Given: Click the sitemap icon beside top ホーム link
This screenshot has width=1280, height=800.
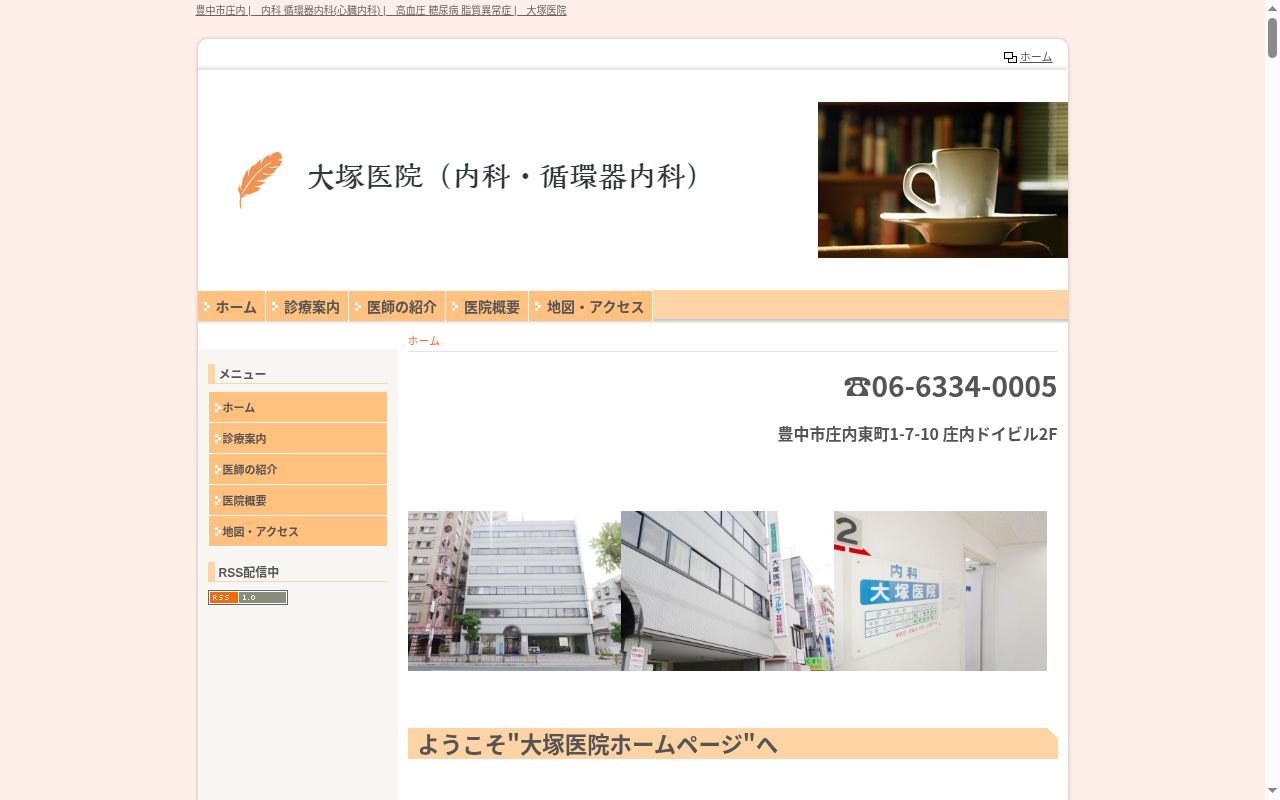Looking at the screenshot, I should (1010, 57).
